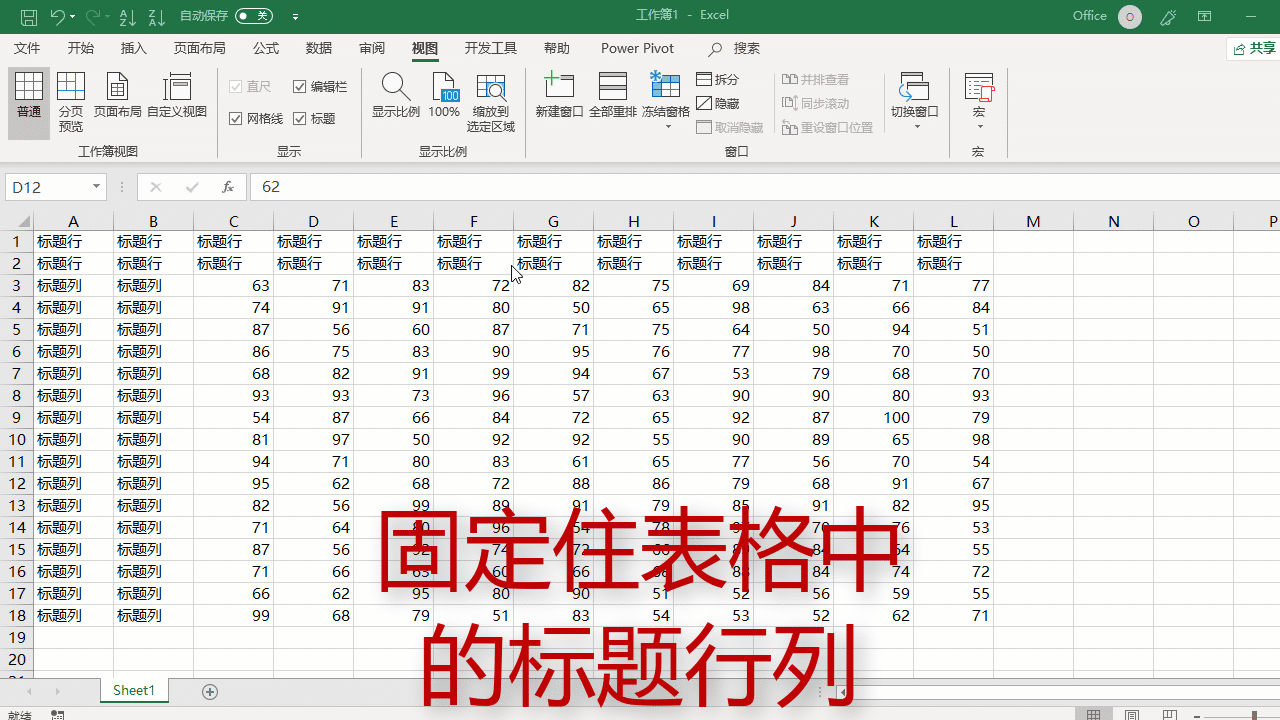Click the formula bar cancel X icon
This screenshot has height=720, width=1280.
pos(155,187)
